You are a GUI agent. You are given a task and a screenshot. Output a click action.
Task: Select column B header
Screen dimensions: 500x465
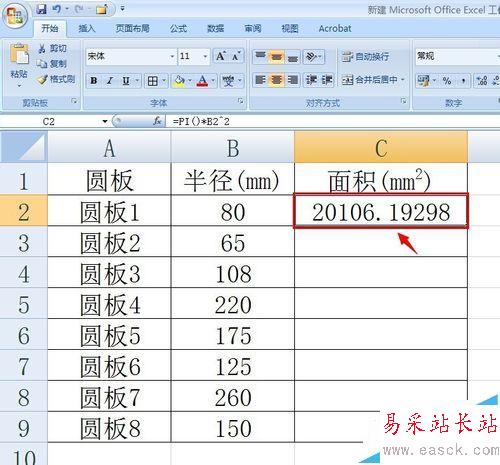(x=233, y=147)
